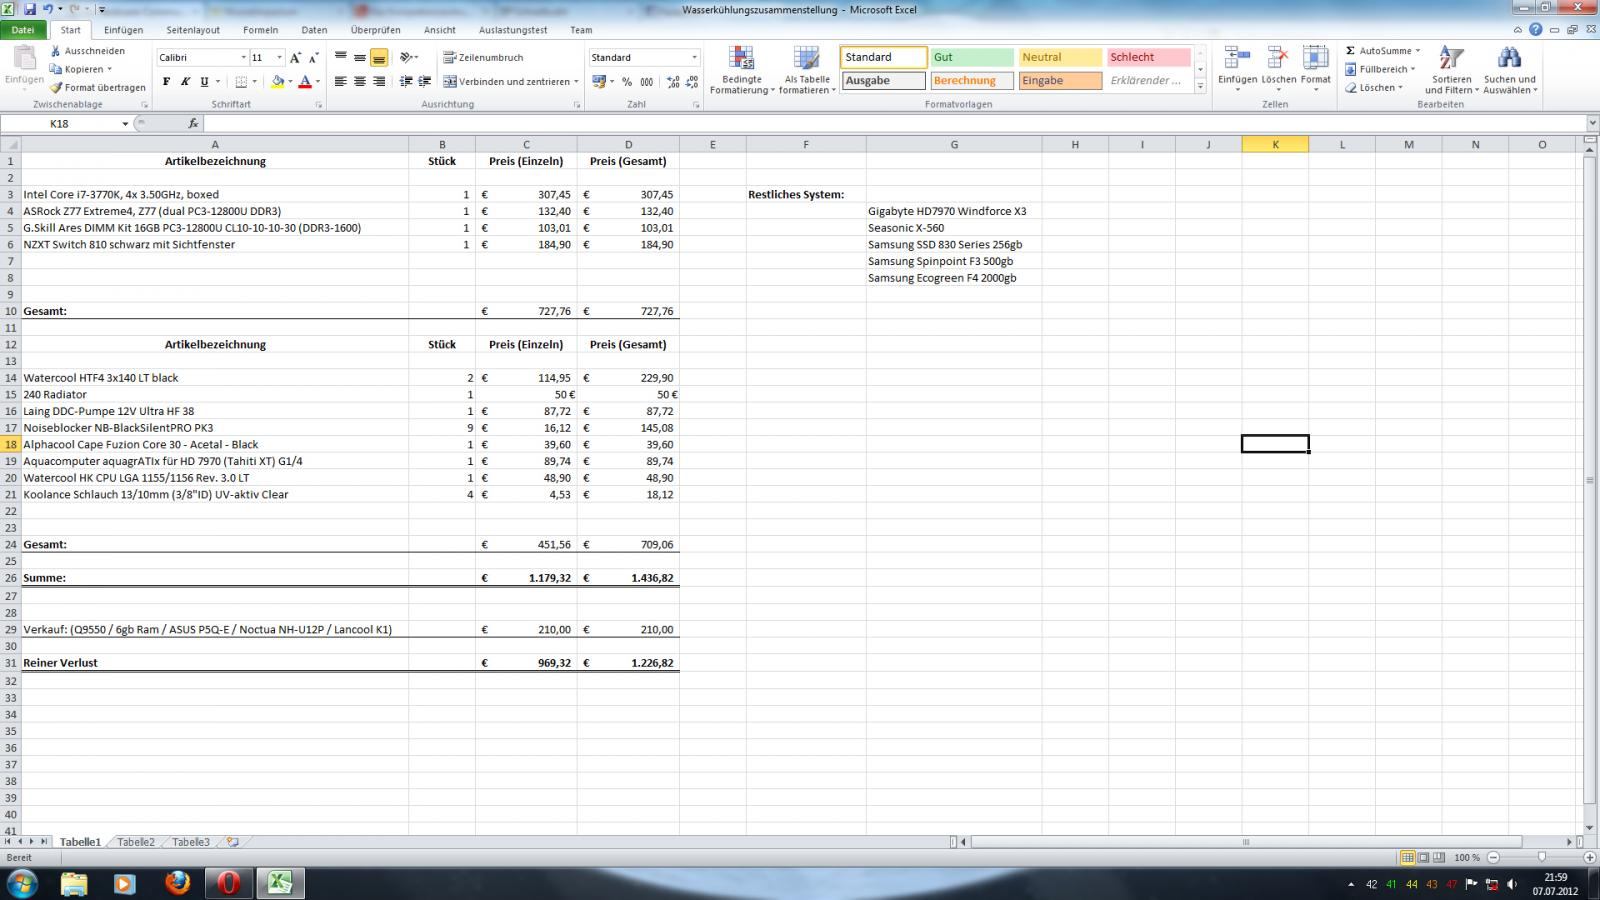Apply the red Schlecht cell style
1600x900 pixels.
tap(1148, 57)
